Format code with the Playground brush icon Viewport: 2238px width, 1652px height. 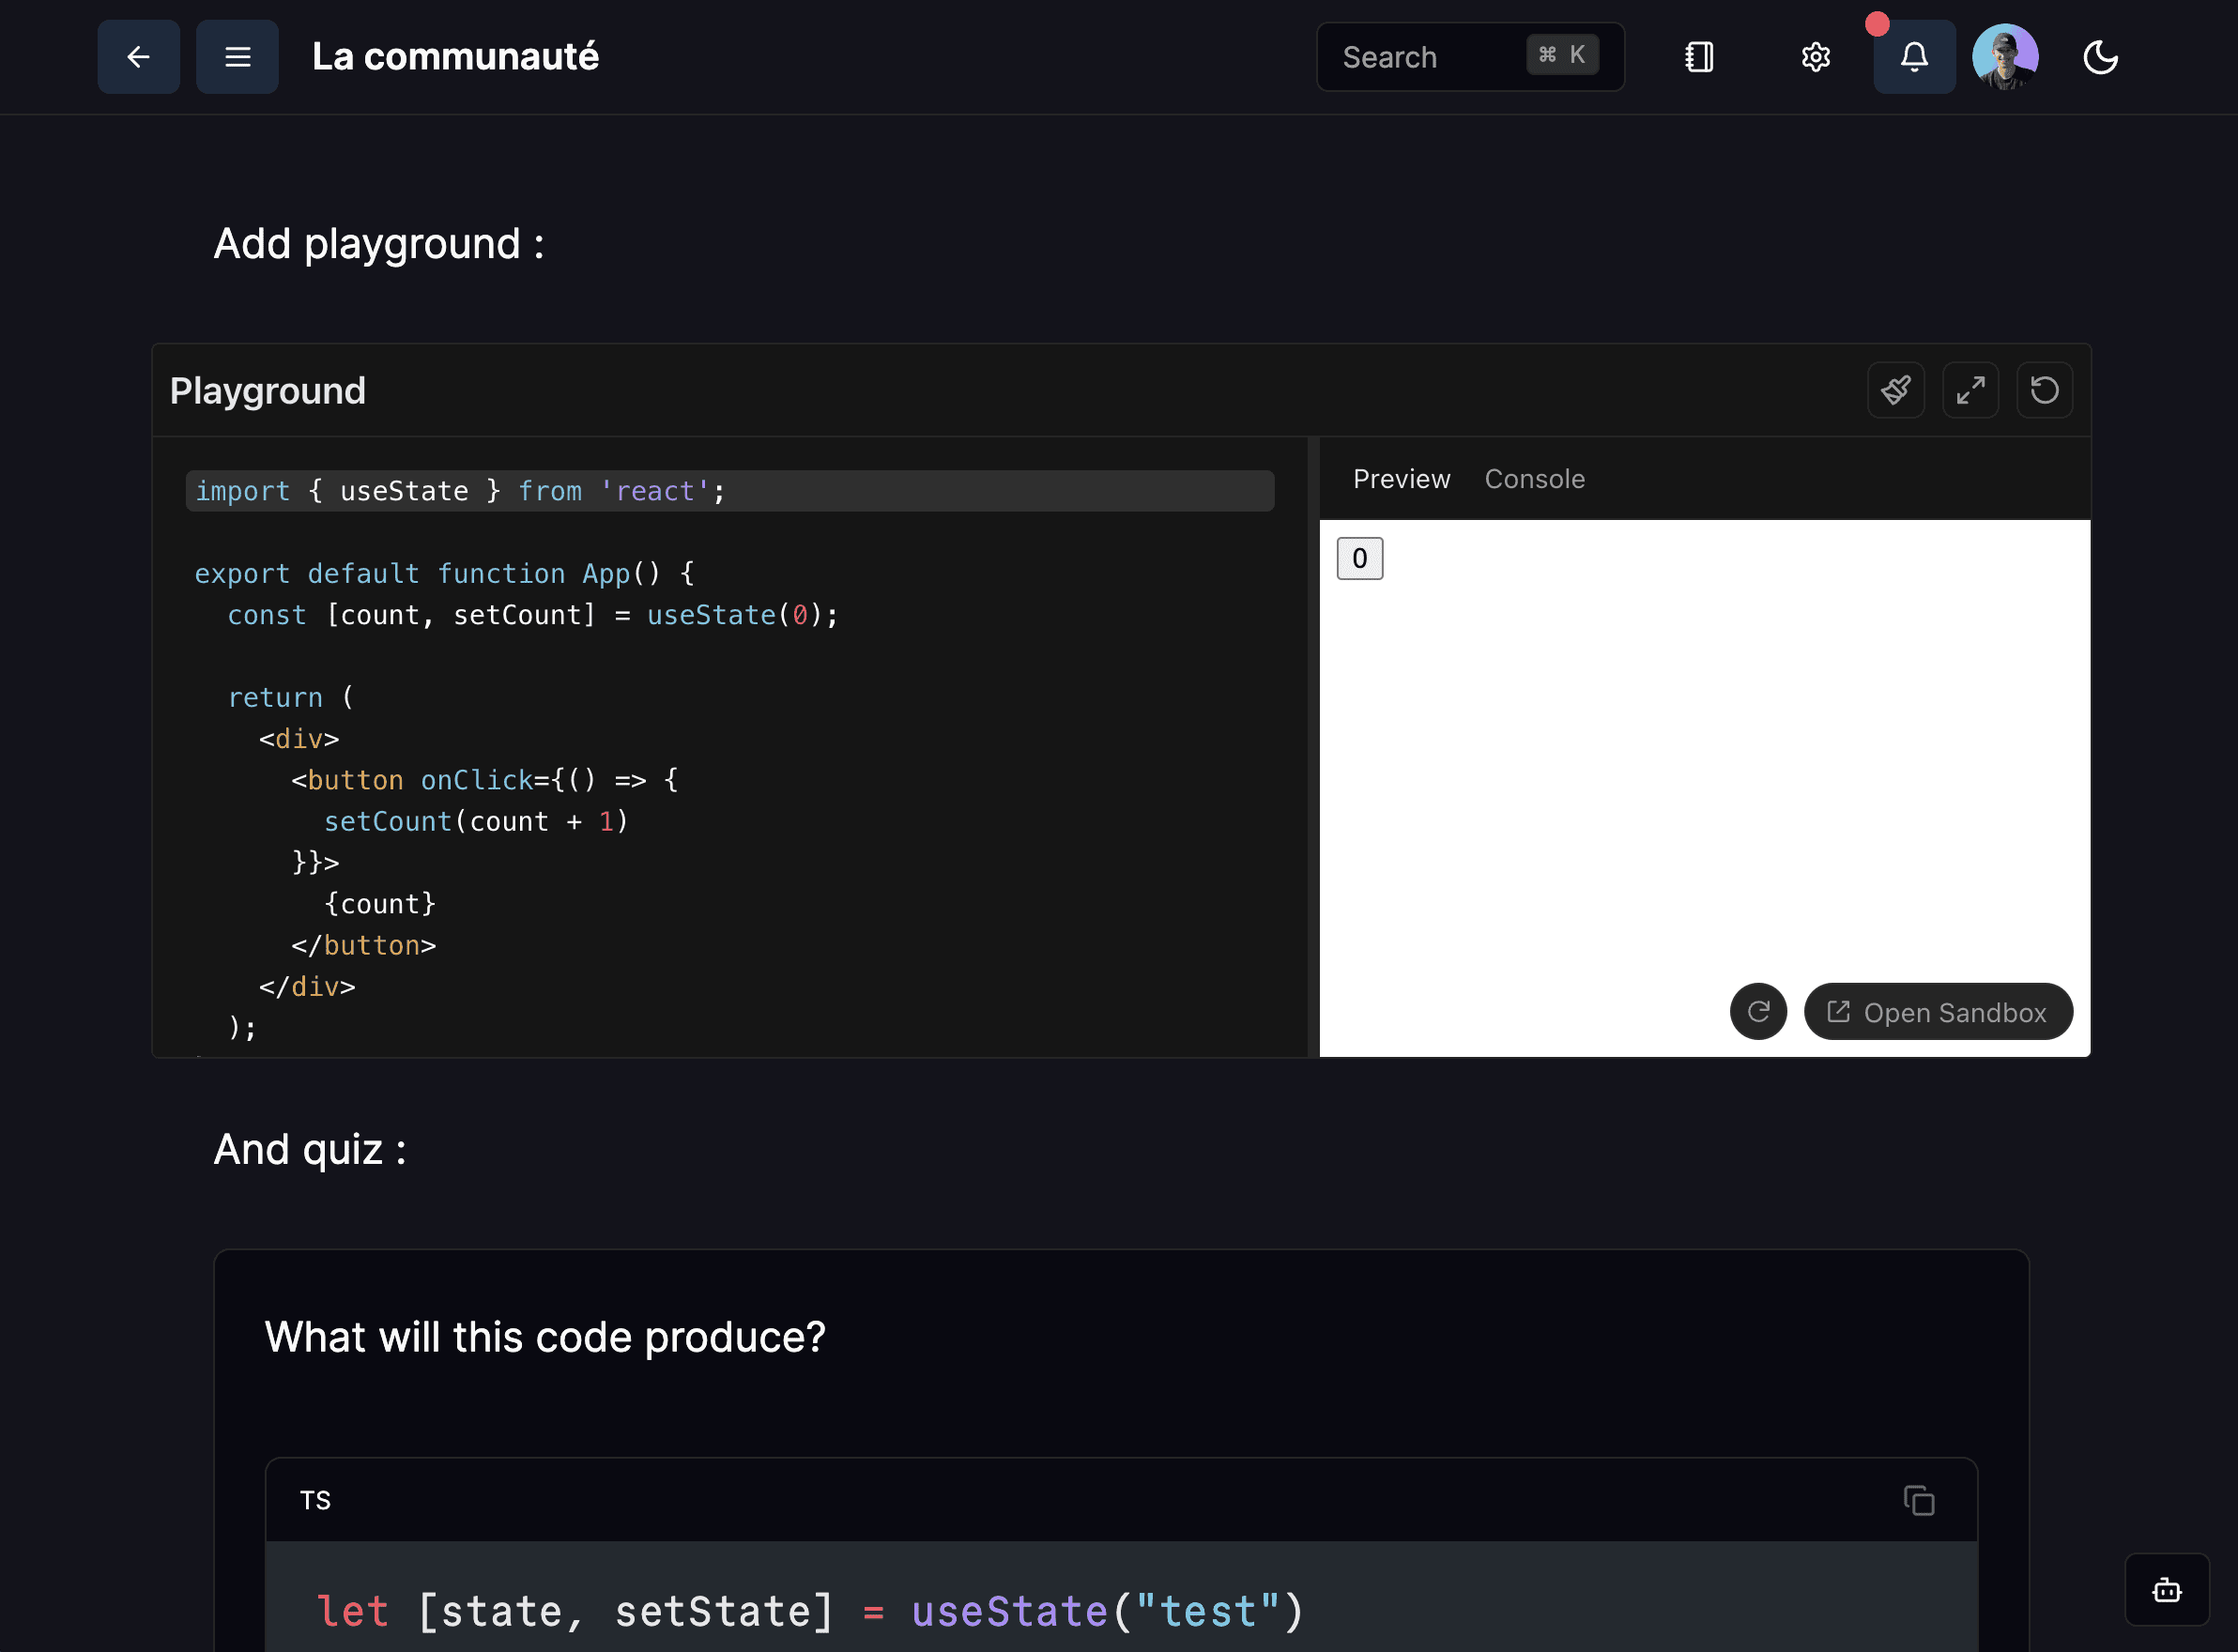click(1895, 390)
